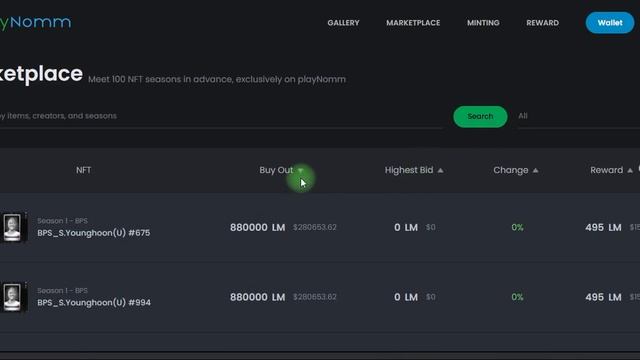Click Season 1 – BPS label above #994
This screenshot has width=640, height=360.
(x=62, y=291)
